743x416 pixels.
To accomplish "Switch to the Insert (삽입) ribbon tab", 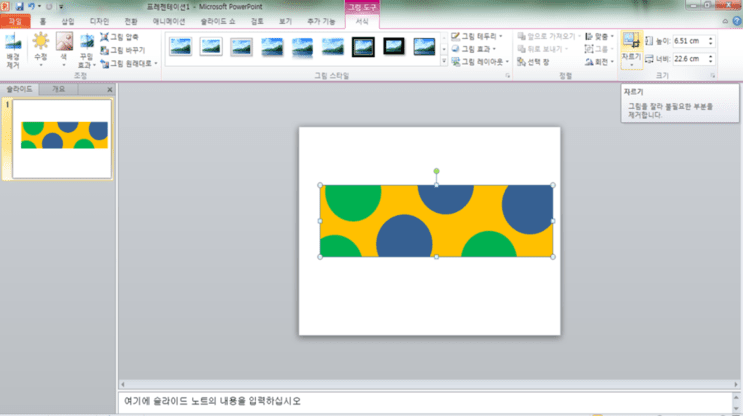I will coord(68,21).
